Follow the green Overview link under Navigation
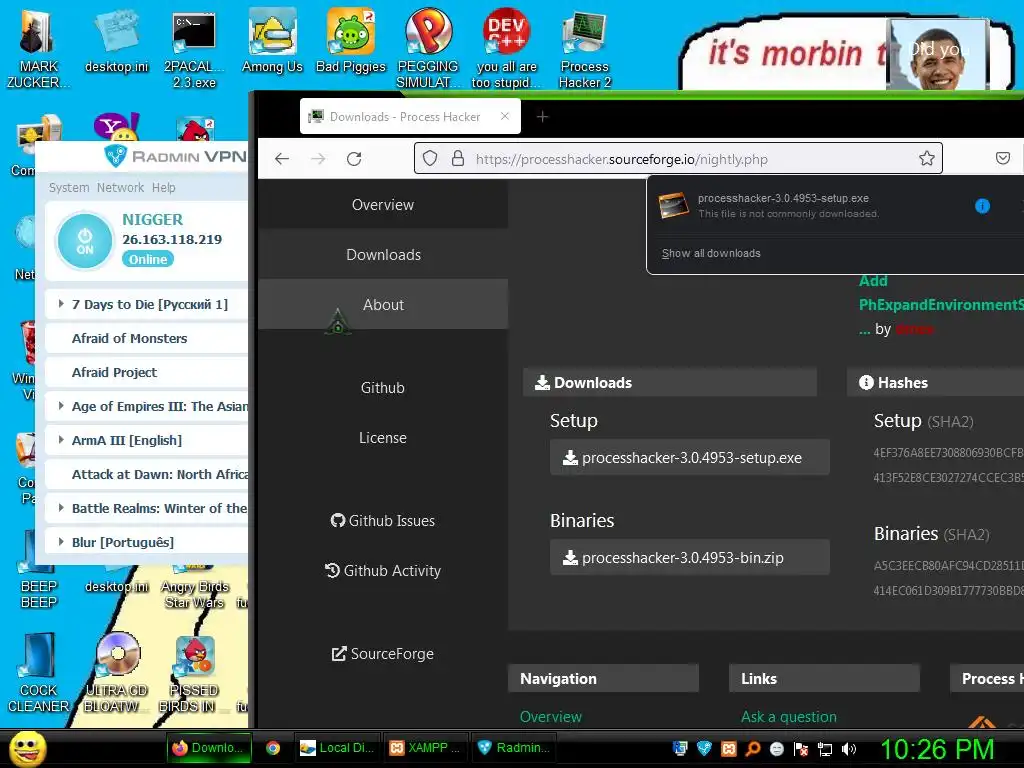 click(551, 716)
